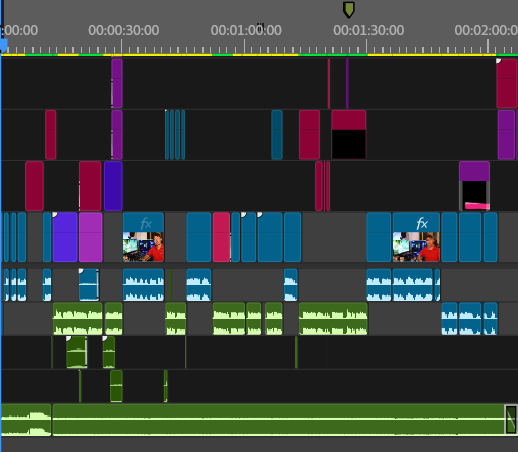Click the 00:00:30:00 timecode on the ruler
This screenshot has width=518, height=452.
(123, 30)
